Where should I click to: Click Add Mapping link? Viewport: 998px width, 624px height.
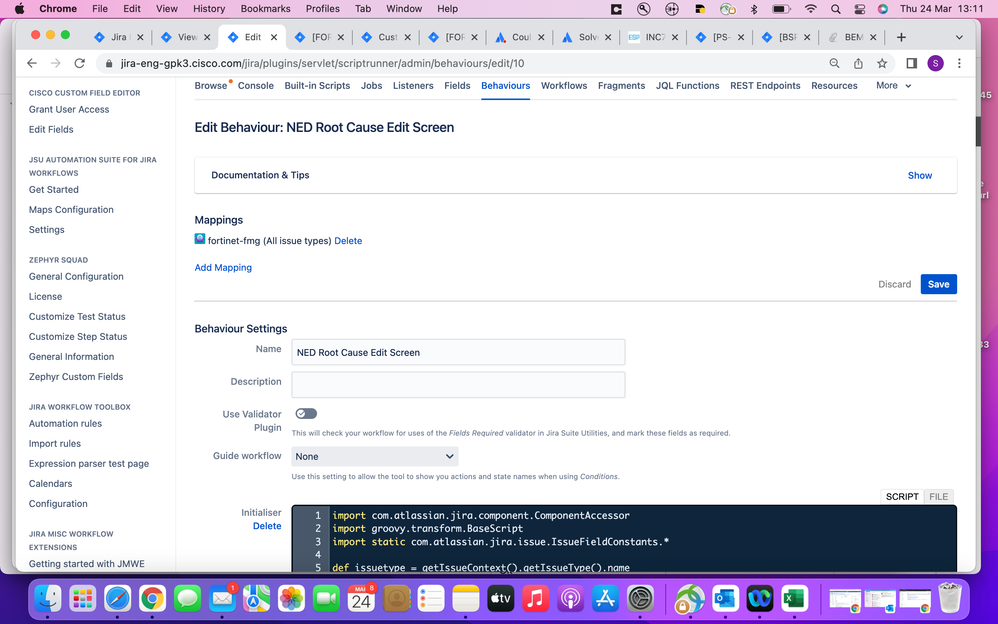point(223,267)
